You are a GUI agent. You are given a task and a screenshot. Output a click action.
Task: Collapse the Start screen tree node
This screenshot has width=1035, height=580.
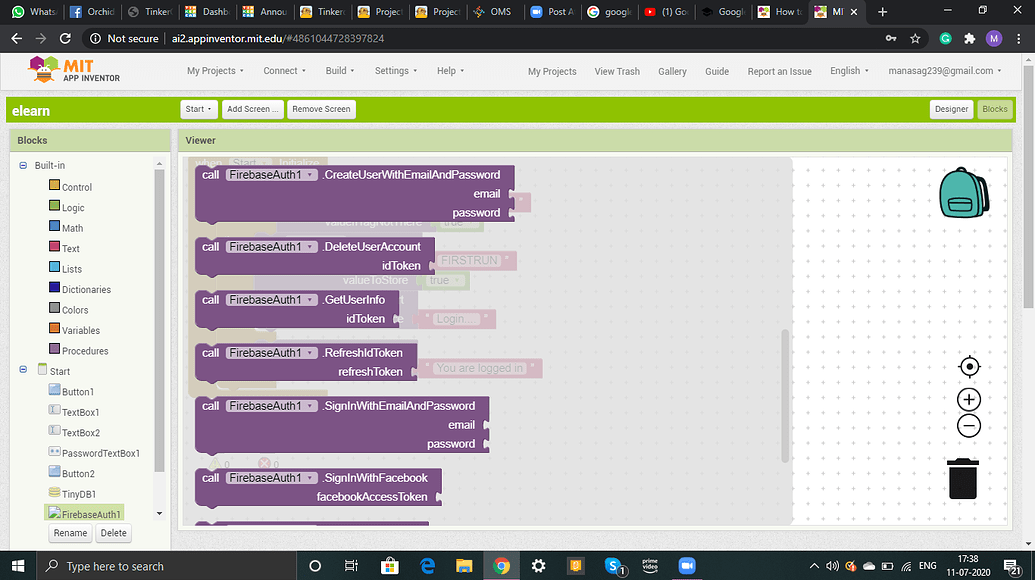pyautogui.click(x=23, y=371)
